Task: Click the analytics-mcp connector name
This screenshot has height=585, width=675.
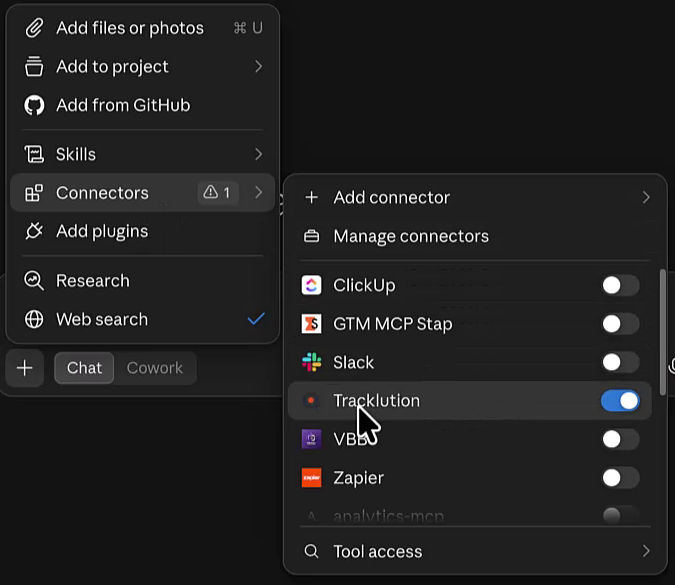Action: [x=388, y=516]
